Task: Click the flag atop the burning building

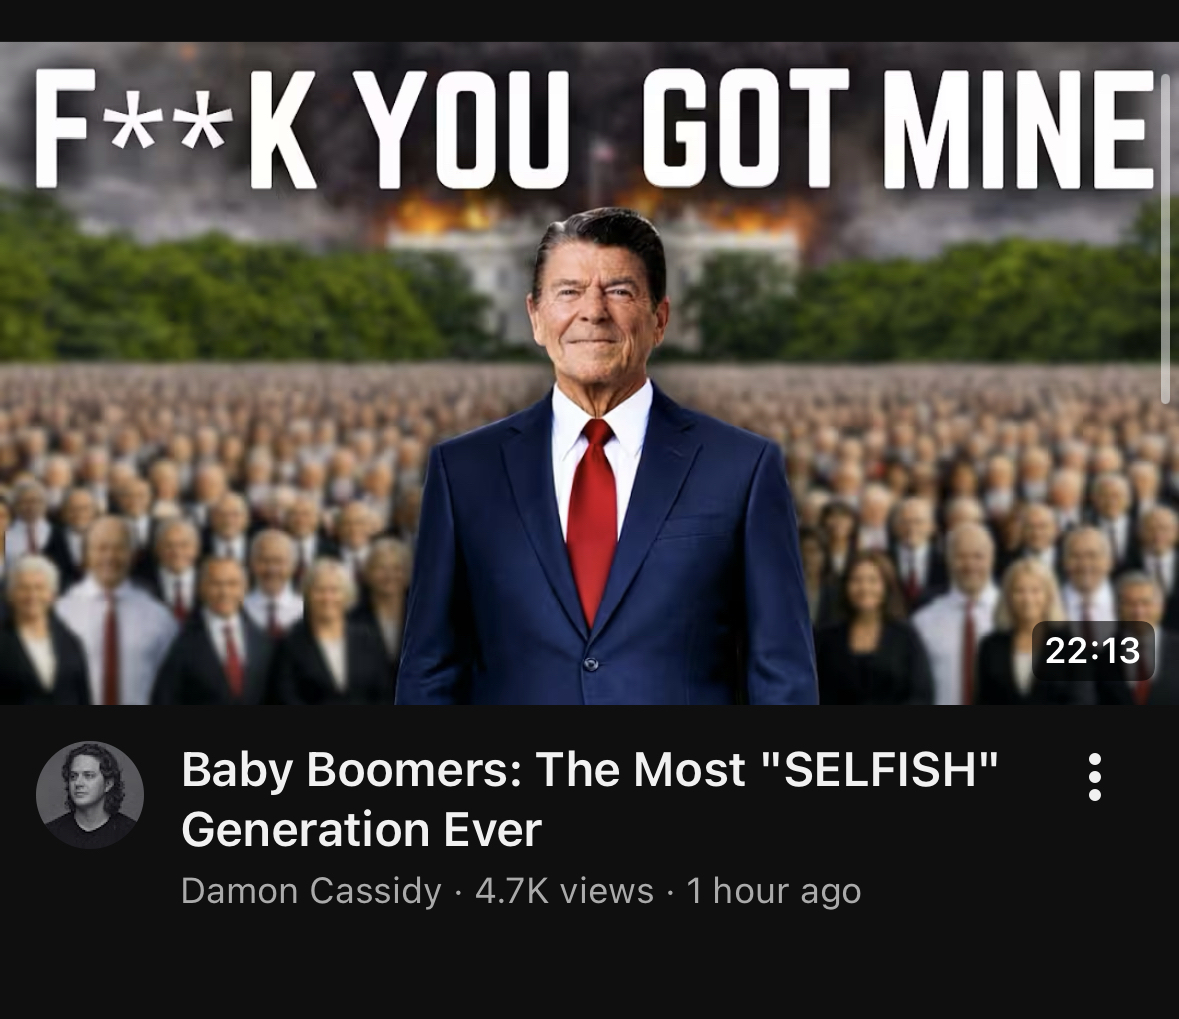Action: [602, 153]
